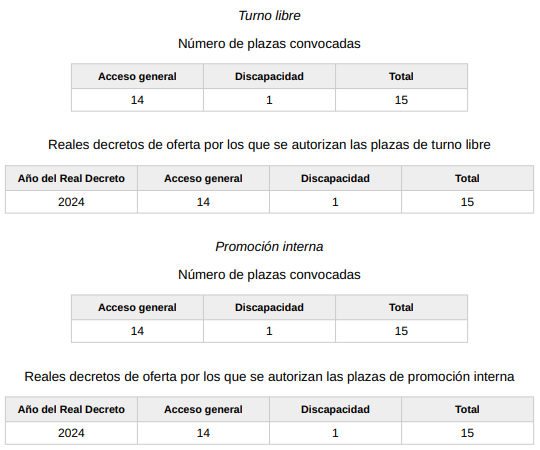
Task: Click Total 15 in turno libre decree table
Action: tap(467, 202)
